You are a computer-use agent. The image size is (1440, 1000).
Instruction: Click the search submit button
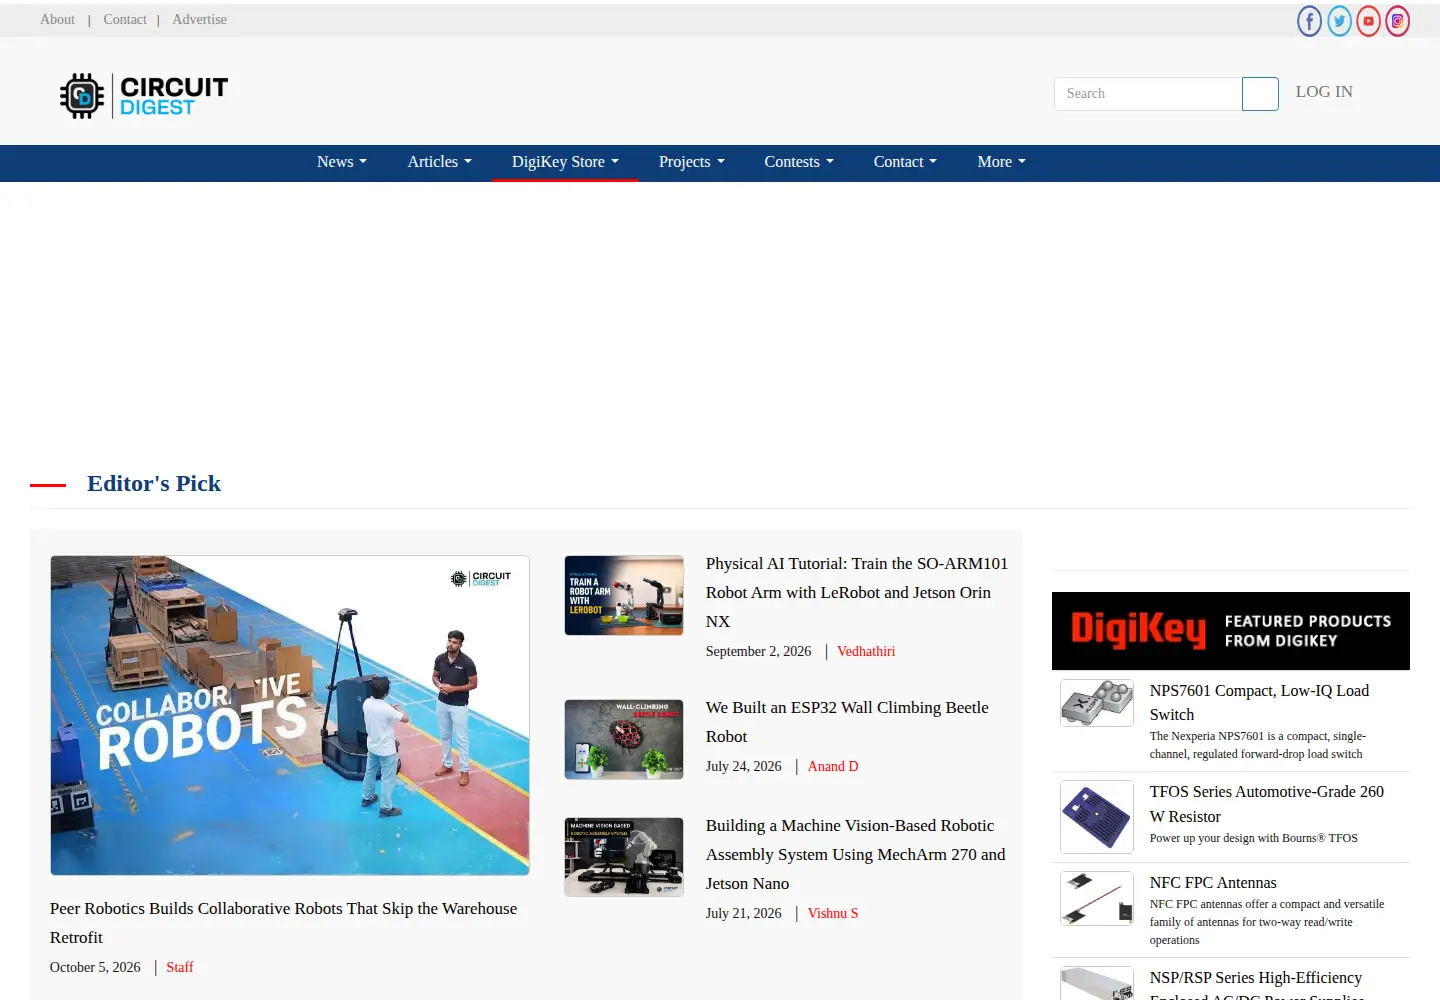[x=1260, y=94]
